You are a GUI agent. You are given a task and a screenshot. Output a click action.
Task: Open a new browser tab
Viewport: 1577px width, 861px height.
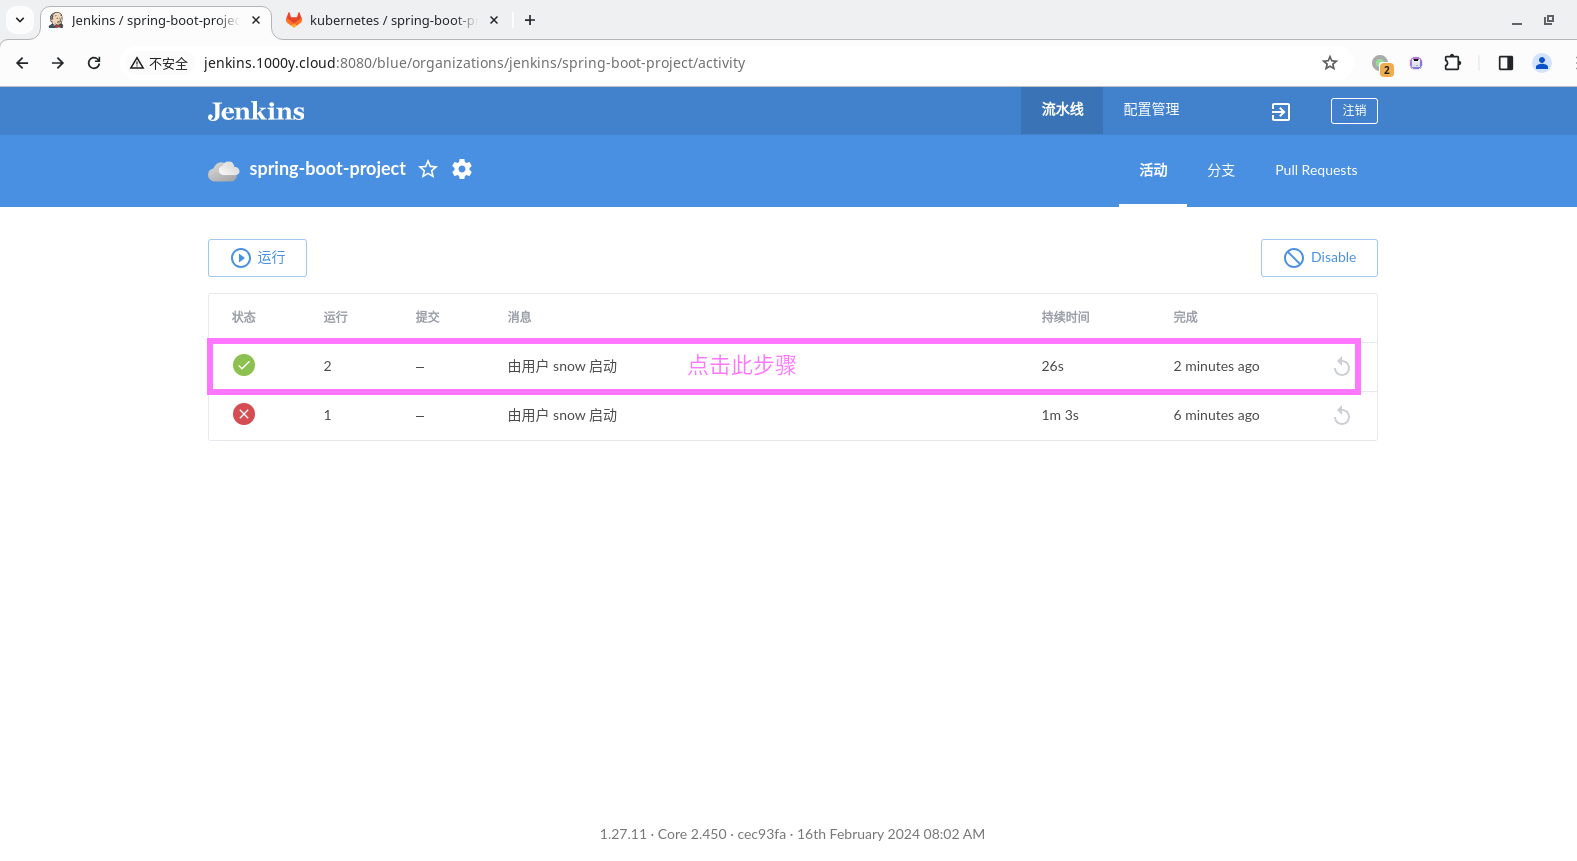coord(530,20)
